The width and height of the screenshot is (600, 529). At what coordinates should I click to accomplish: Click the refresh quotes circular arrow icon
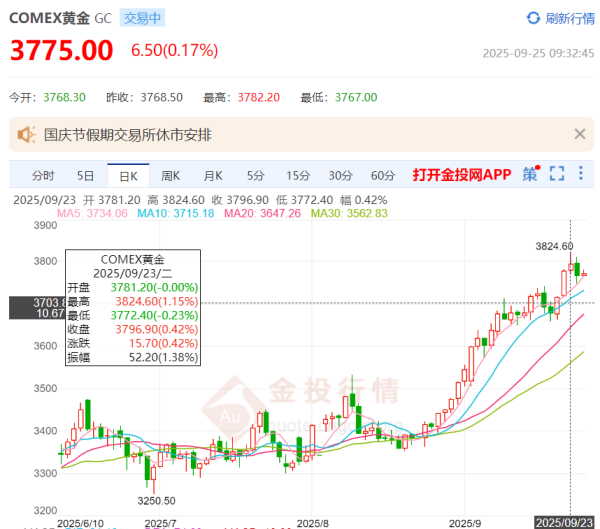point(533,18)
